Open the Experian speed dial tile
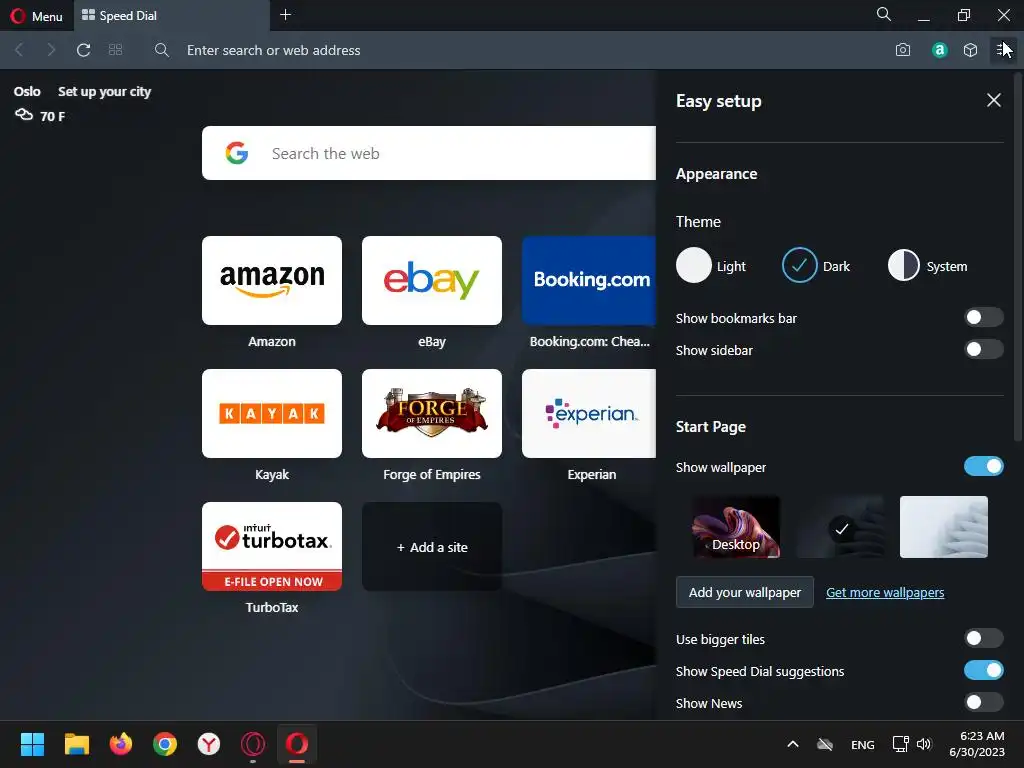The width and height of the screenshot is (1024, 768). coord(589,413)
